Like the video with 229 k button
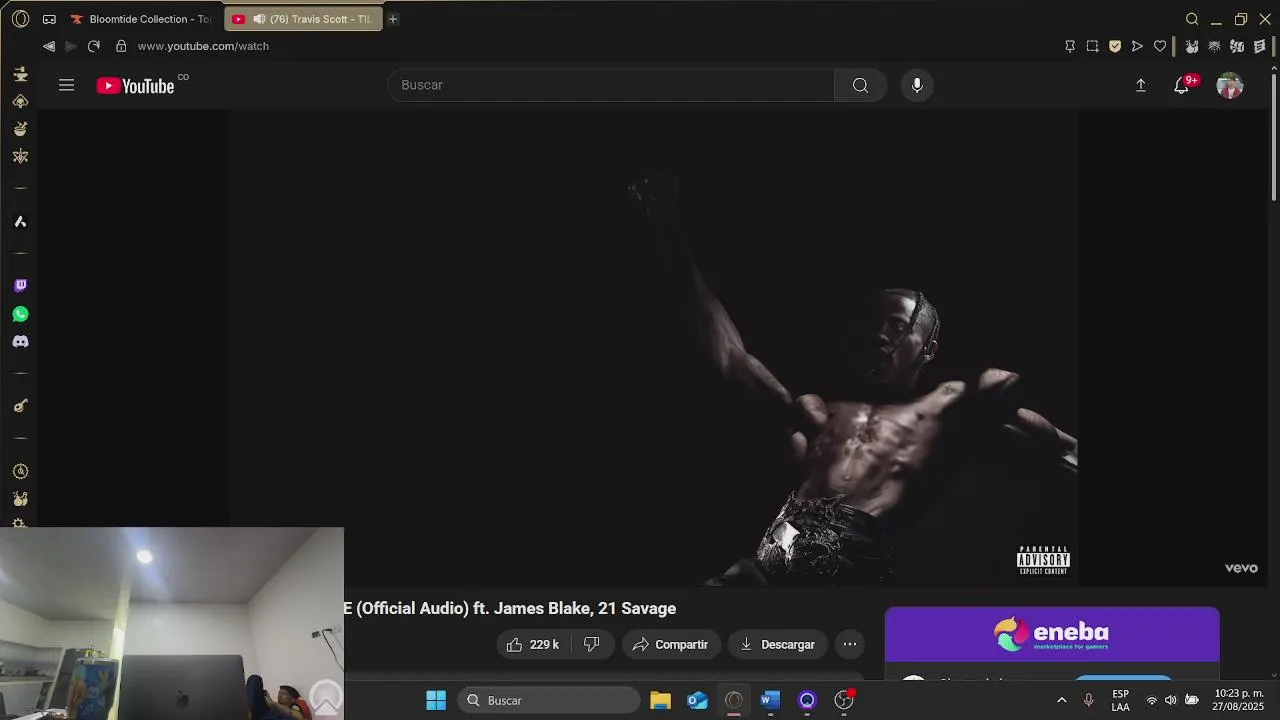The height and width of the screenshot is (720, 1280). click(x=534, y=644)
